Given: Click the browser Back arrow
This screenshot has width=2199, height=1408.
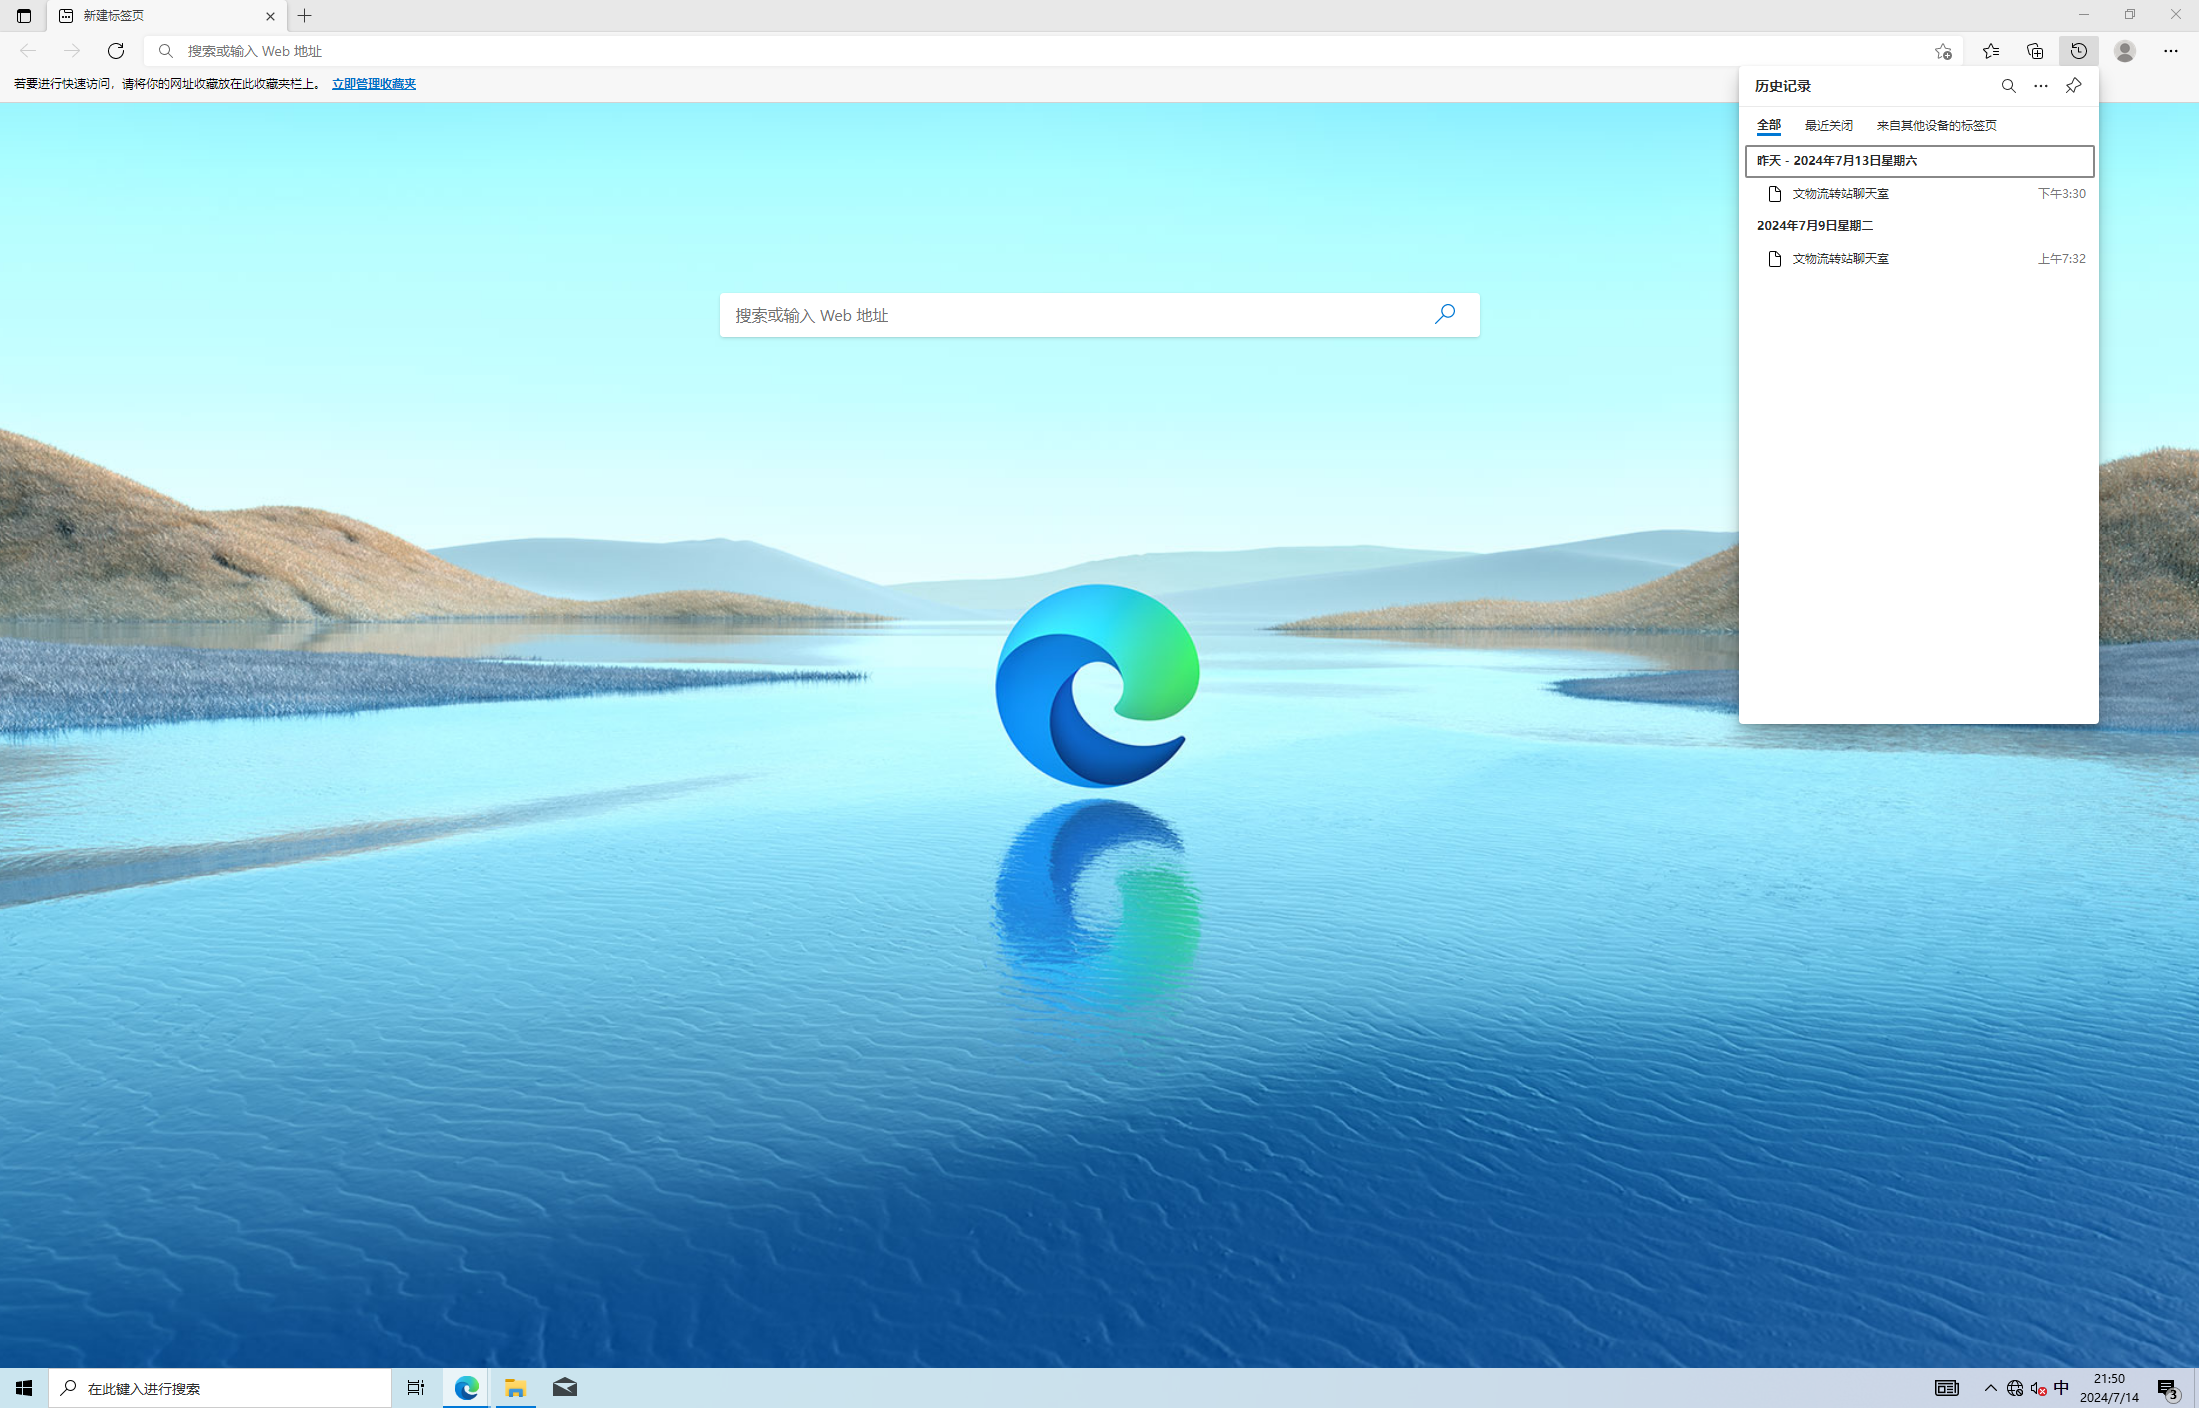Looking at the screenshot, I should pos(28,51).
